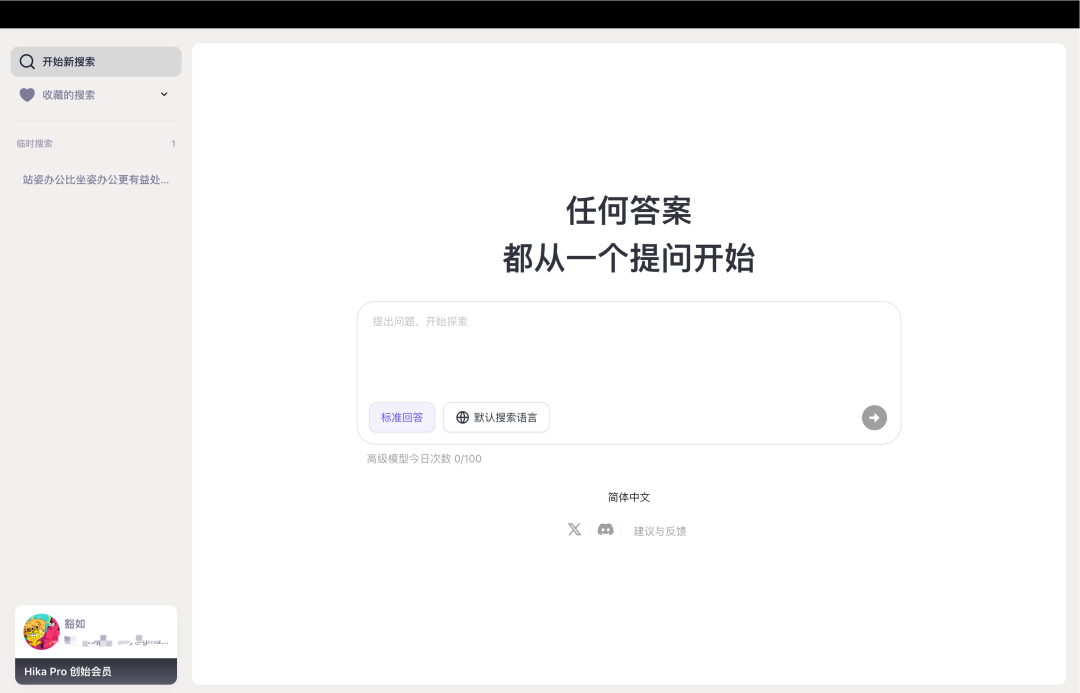Click the arrow submit icon to ask

coord(873,417)
